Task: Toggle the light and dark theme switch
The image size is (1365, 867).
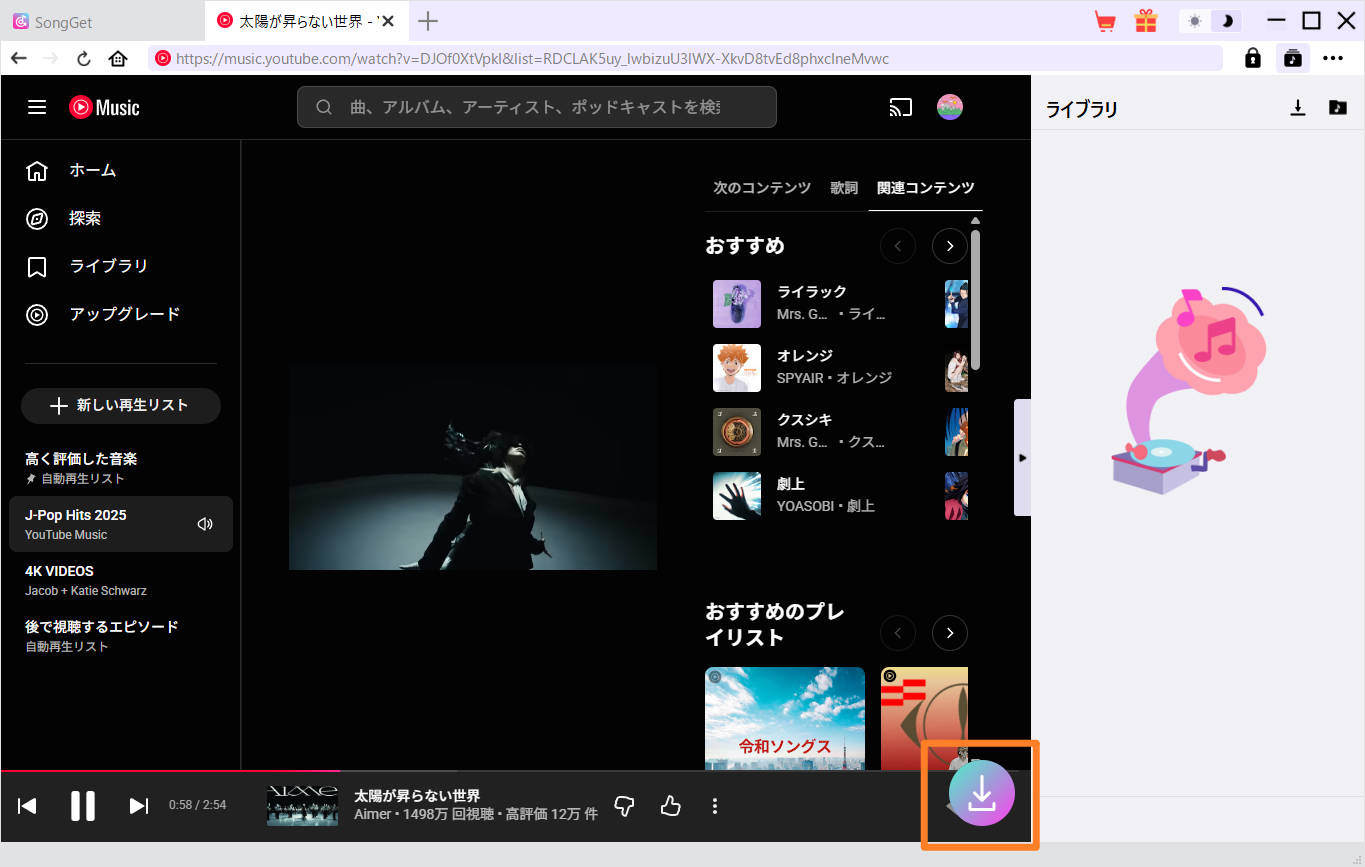Action: (1210, 21)
